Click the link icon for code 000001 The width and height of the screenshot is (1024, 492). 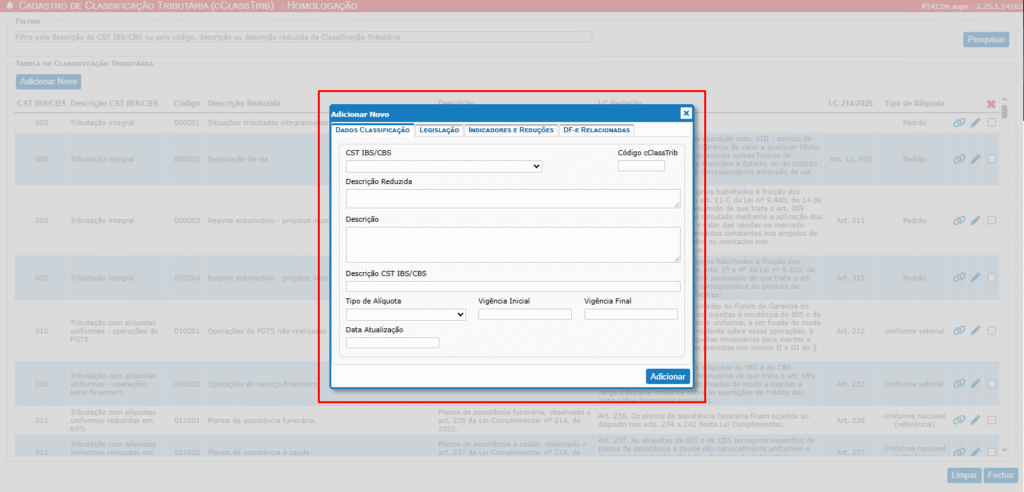[959, 123]
